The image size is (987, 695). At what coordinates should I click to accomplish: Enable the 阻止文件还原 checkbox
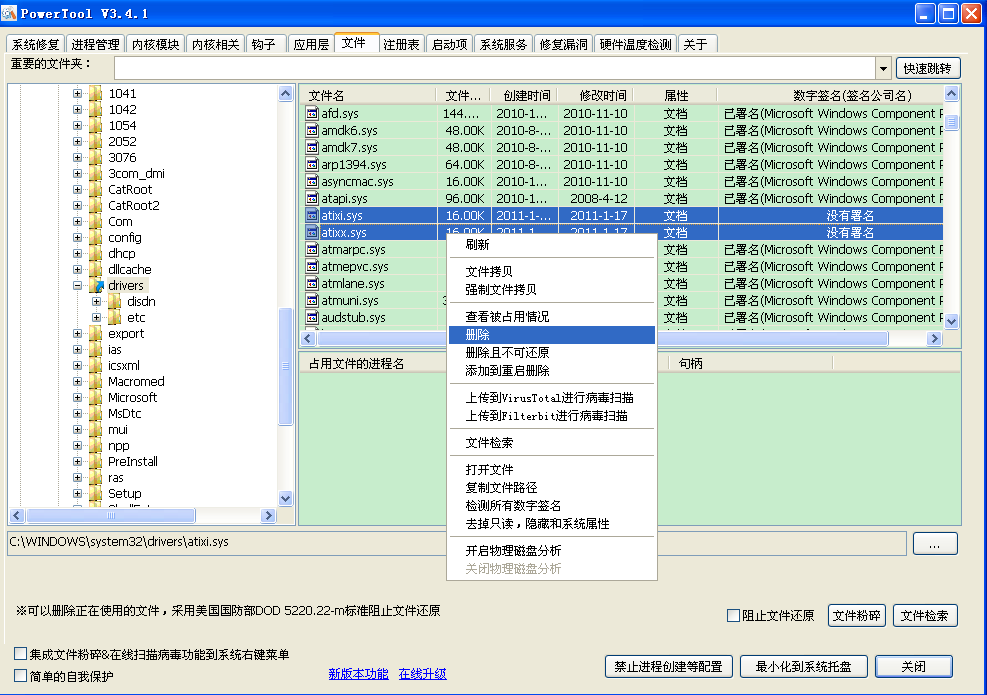coord(733,616)
